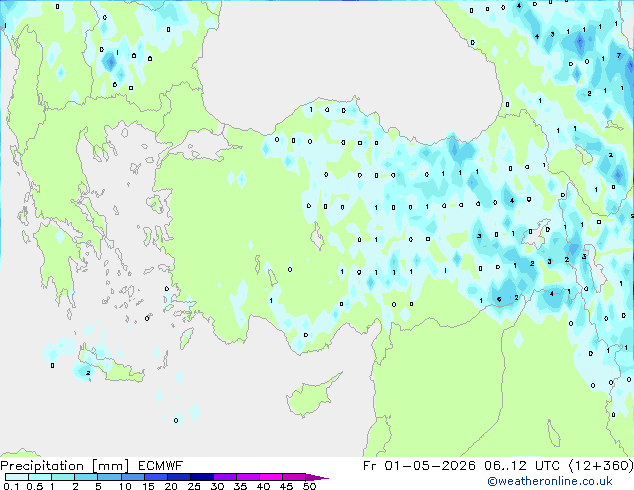Click the '(12+360)' forecast offset text
This screenshot has height=490, width=634.
[x=601, y=466]
